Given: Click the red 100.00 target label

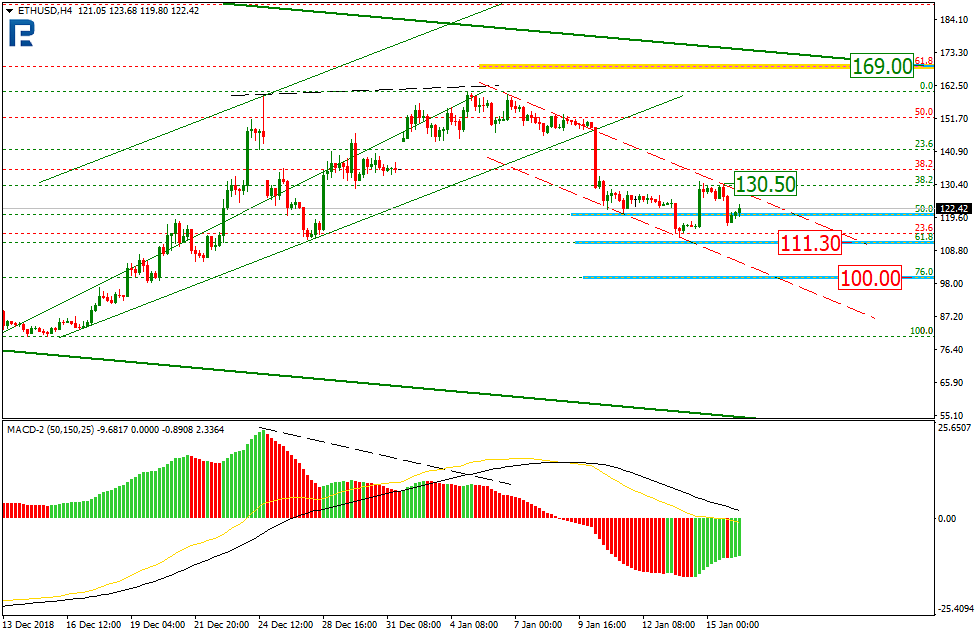Looking at the screenshot, I should (871, 278).
